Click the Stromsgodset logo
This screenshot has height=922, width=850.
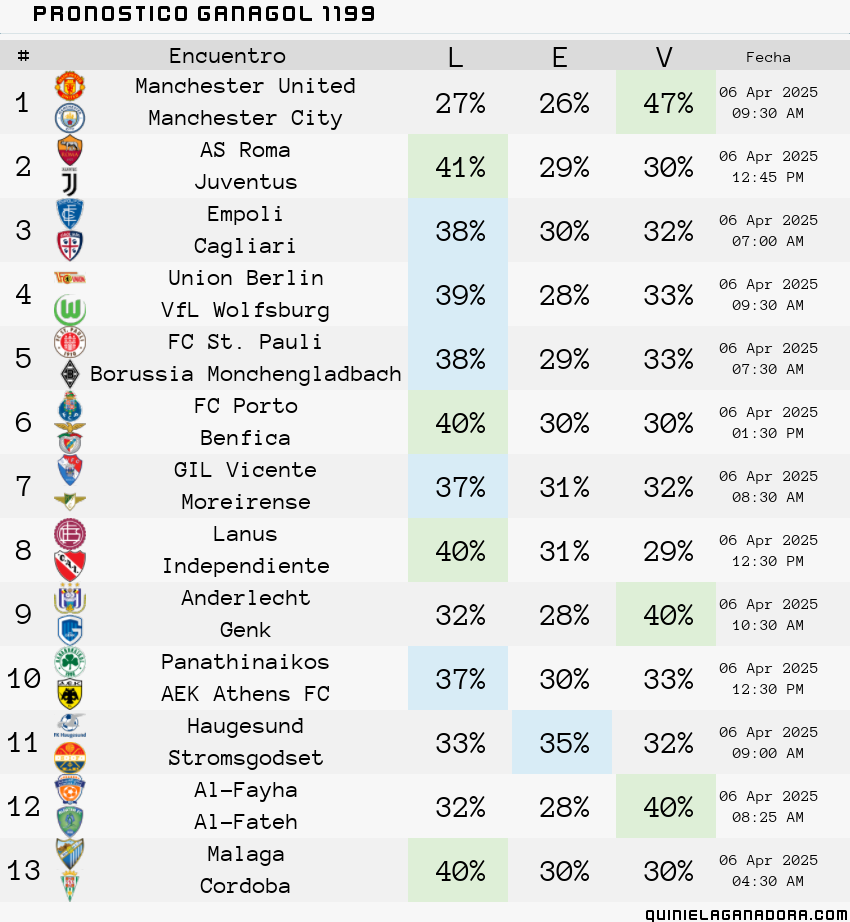tap(70, 758)
